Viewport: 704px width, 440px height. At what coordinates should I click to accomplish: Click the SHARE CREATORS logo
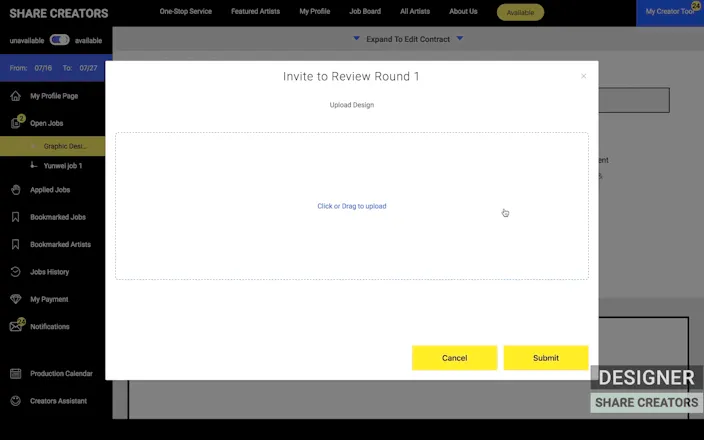click(x=59, y=13)
